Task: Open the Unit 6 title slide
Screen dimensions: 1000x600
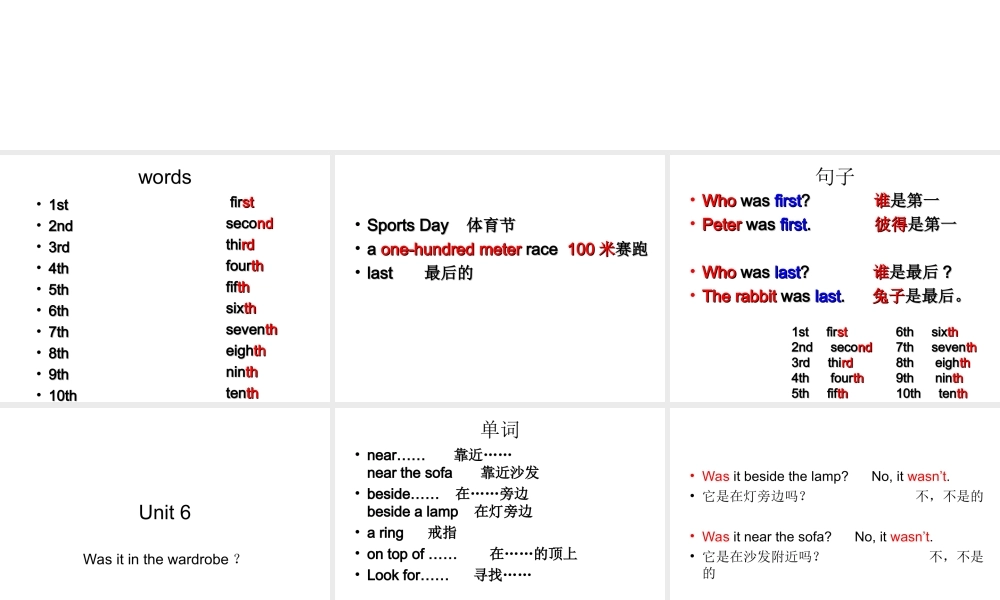Action: [x=165, y=504]
